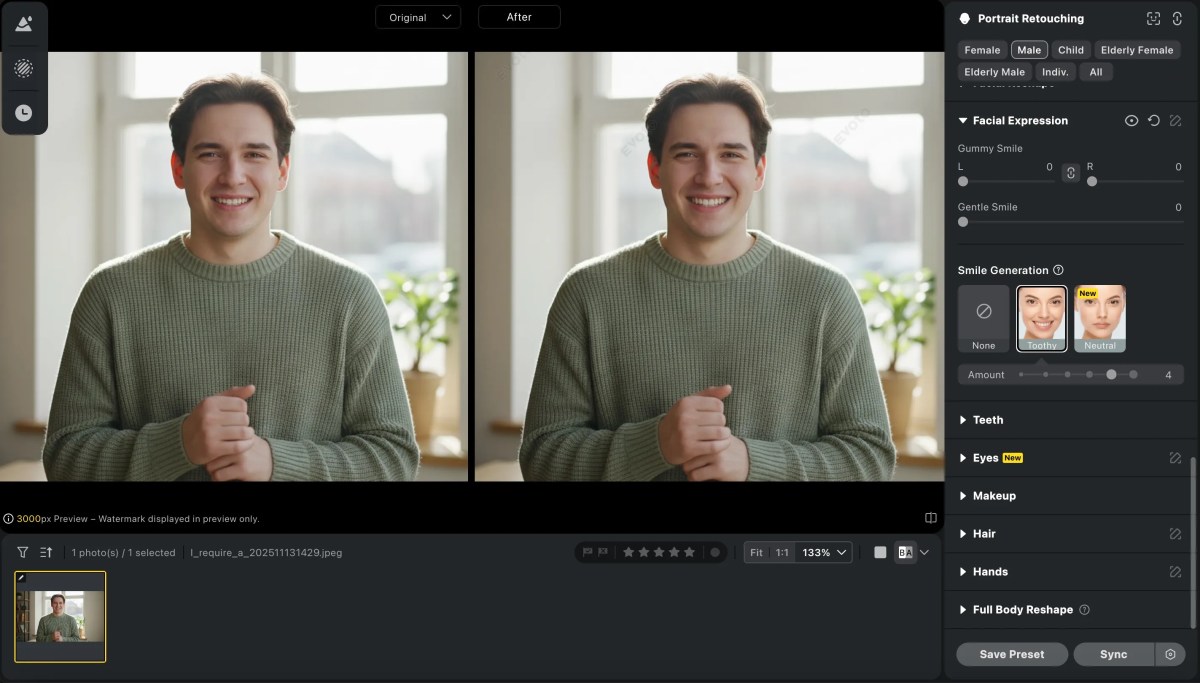Click the second sidebar tool below the portrait icon
Screen dimensions: 1200x683
[x=24, y=67]
